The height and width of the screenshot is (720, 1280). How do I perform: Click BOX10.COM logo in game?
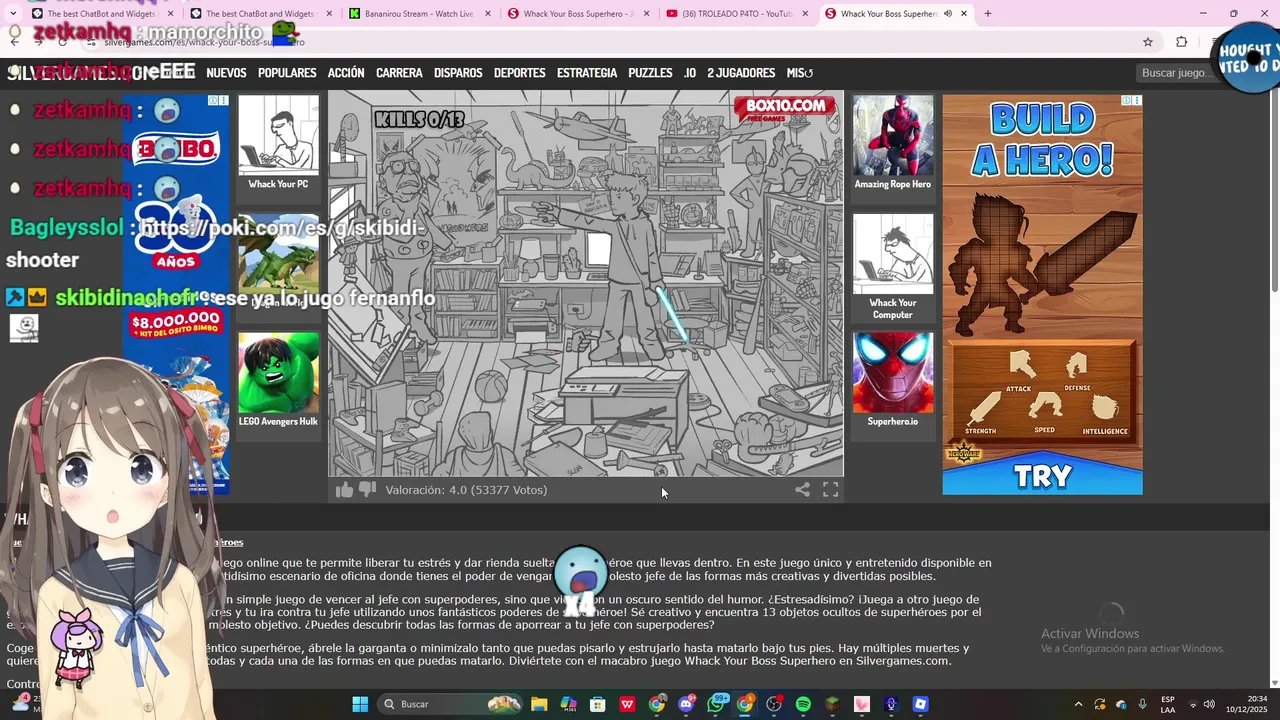[x=786, y=109]
